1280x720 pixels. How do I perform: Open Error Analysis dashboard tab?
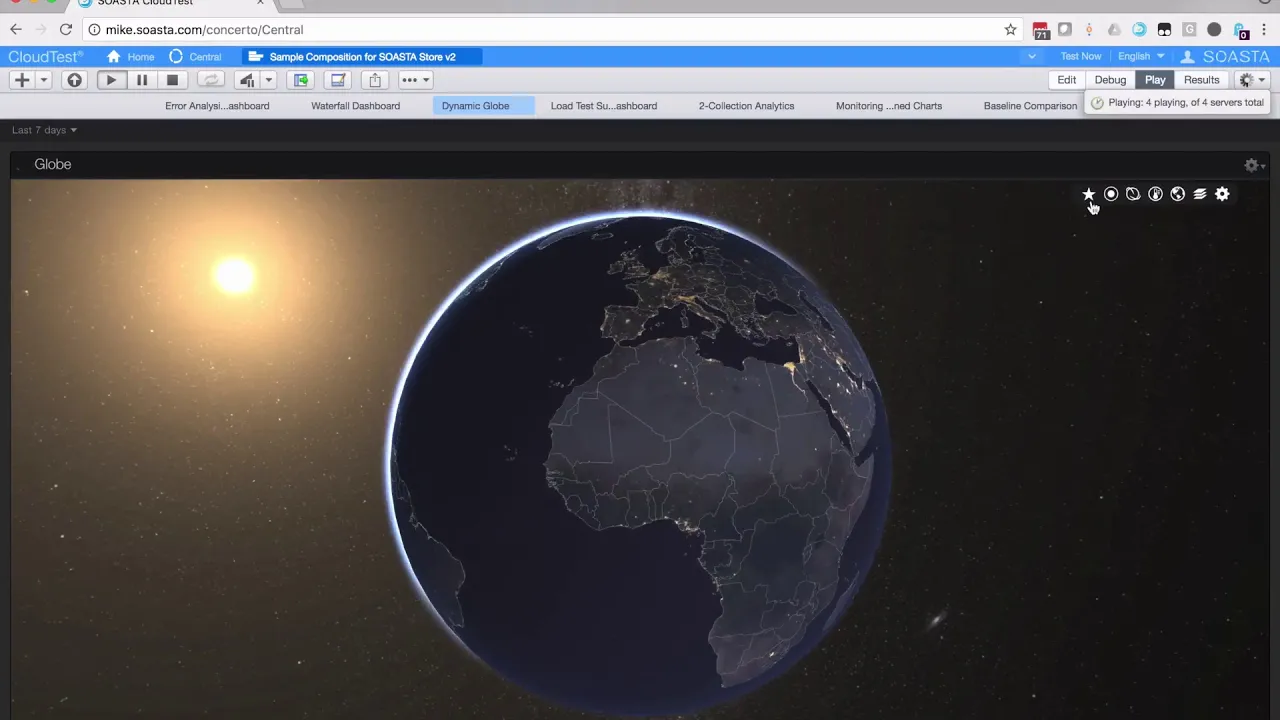[217, 106]
